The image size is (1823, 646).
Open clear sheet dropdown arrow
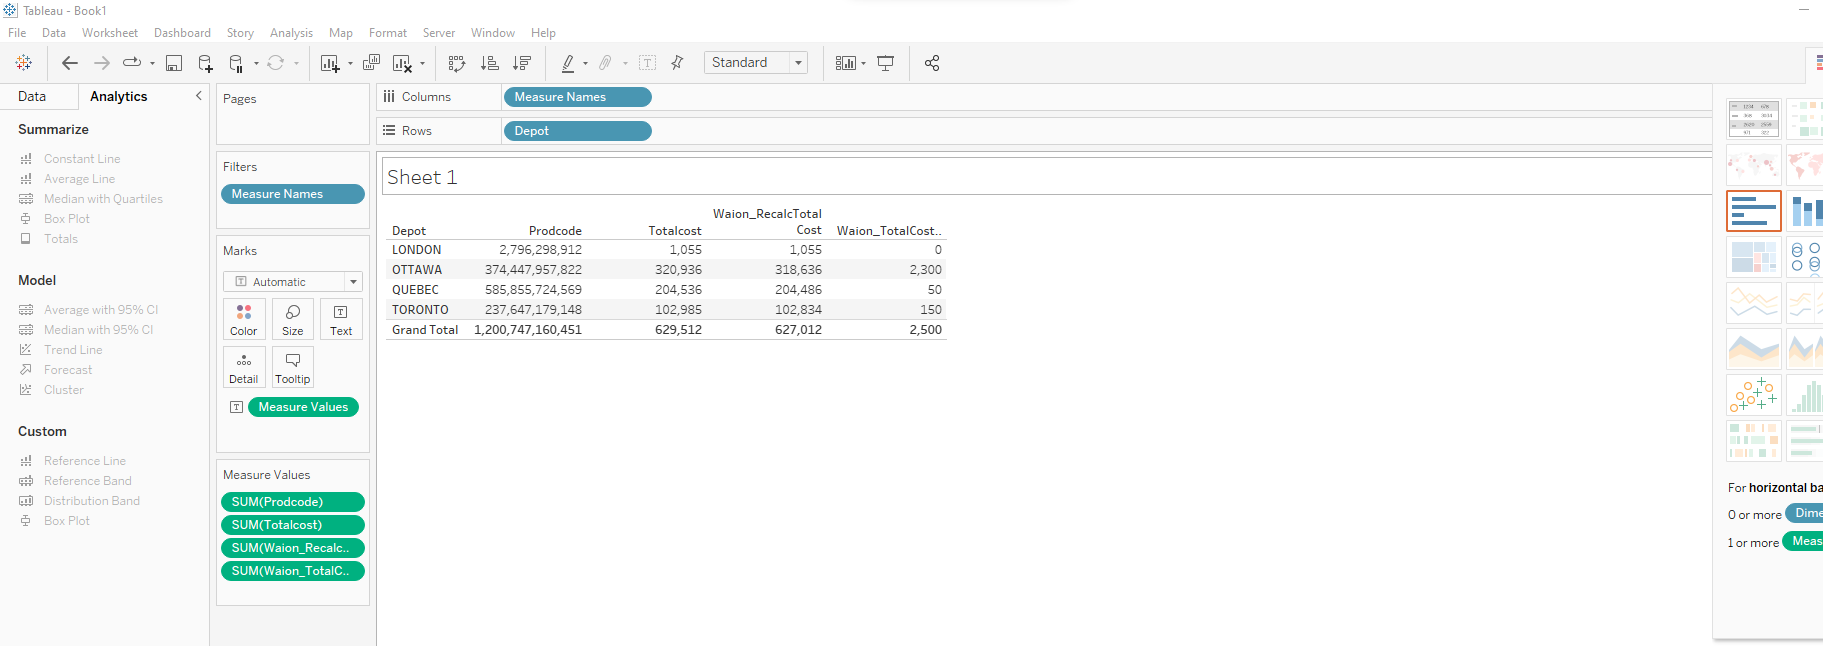pos(422,63)
